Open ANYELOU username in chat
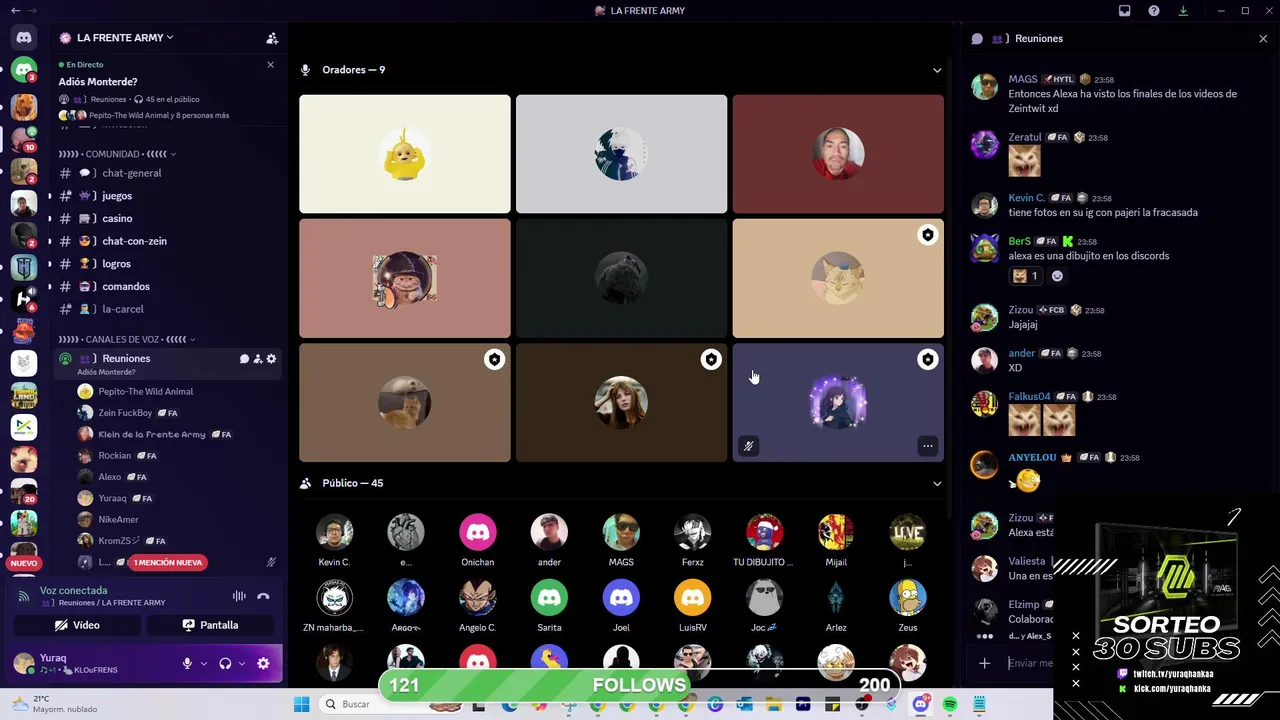This screenshot has height=720, width=1280. (x=1032, y=457)
